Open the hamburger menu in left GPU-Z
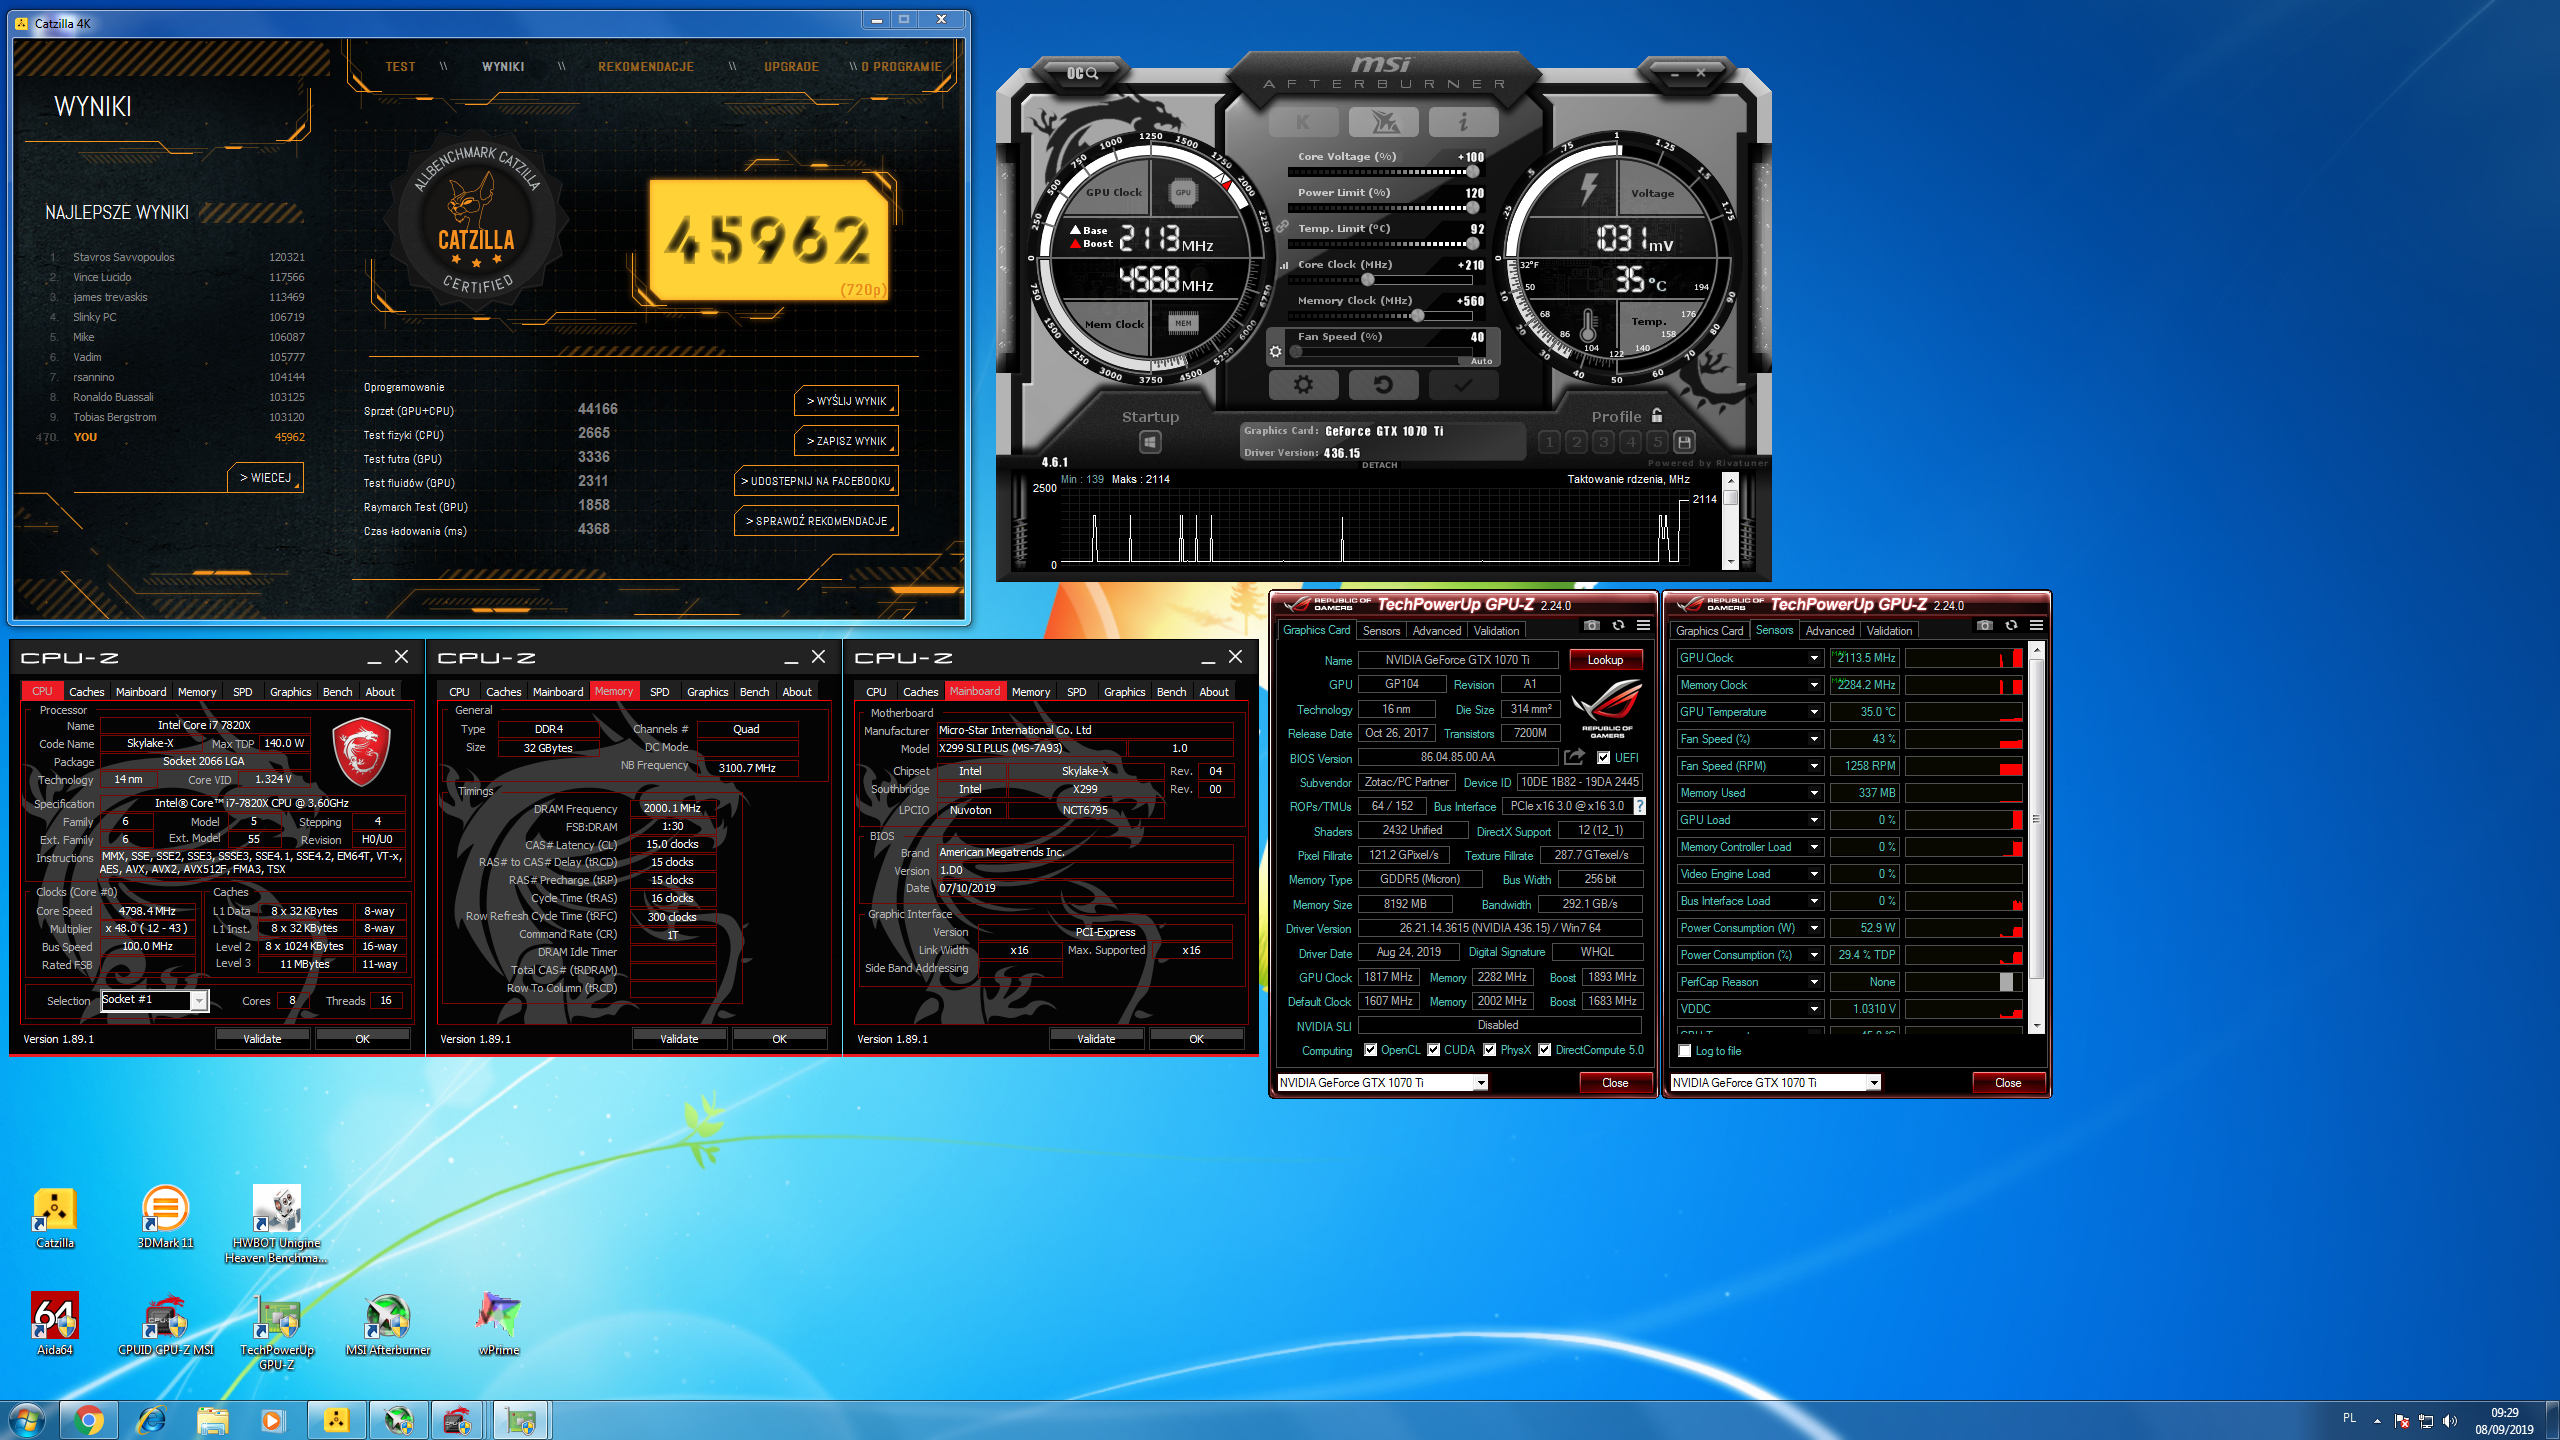 [x=1643, y=626]
